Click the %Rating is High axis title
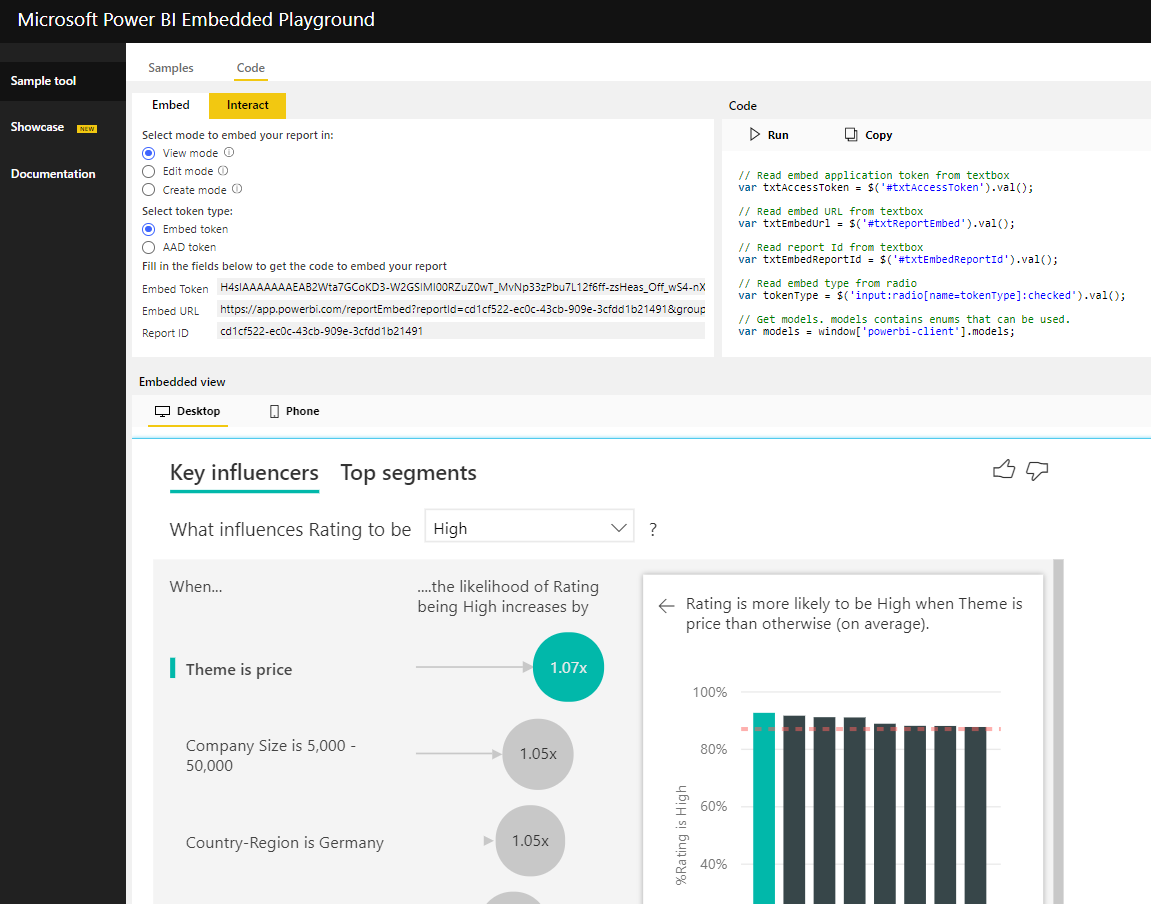Screen dimensions: 1151x904 (681, 835)
